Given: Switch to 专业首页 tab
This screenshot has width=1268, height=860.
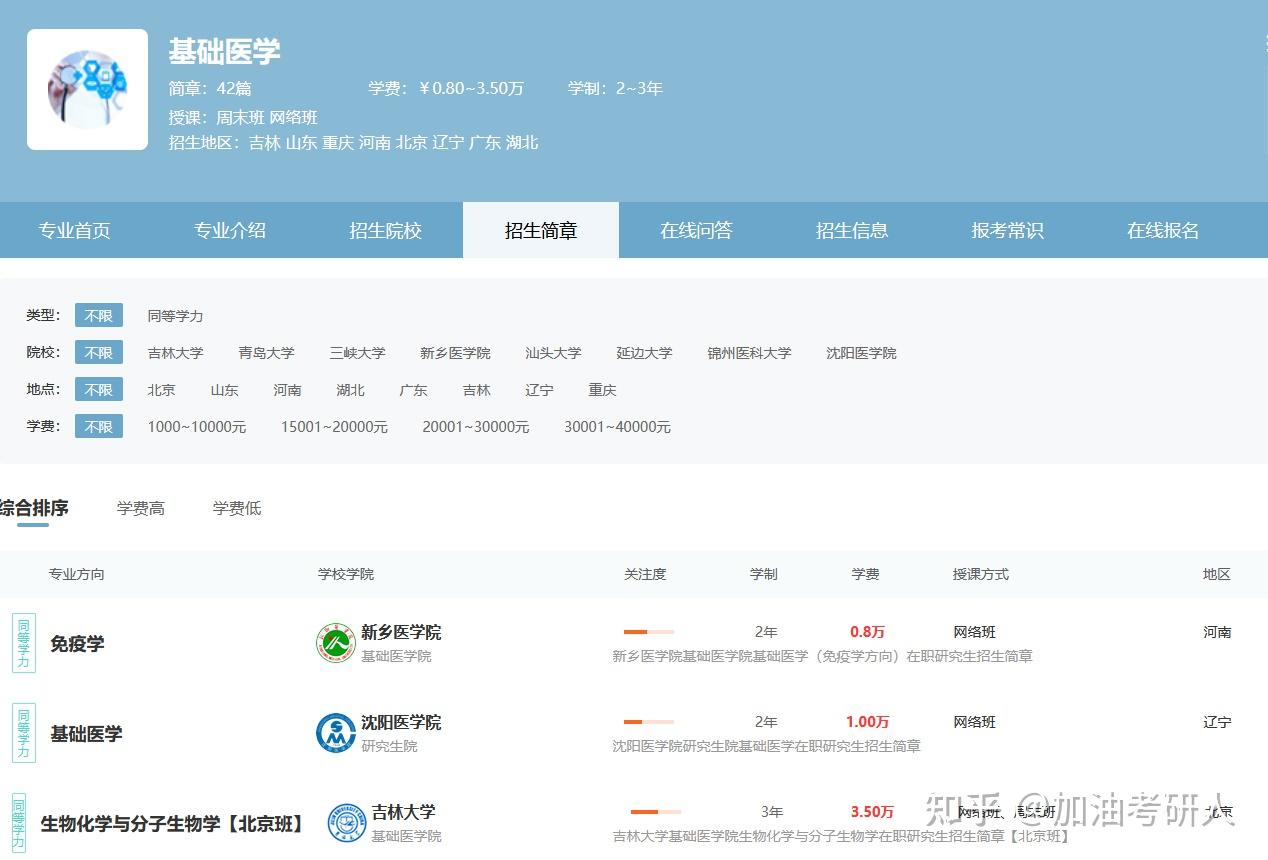Looking at the screenshot, I should coord(74,230).
